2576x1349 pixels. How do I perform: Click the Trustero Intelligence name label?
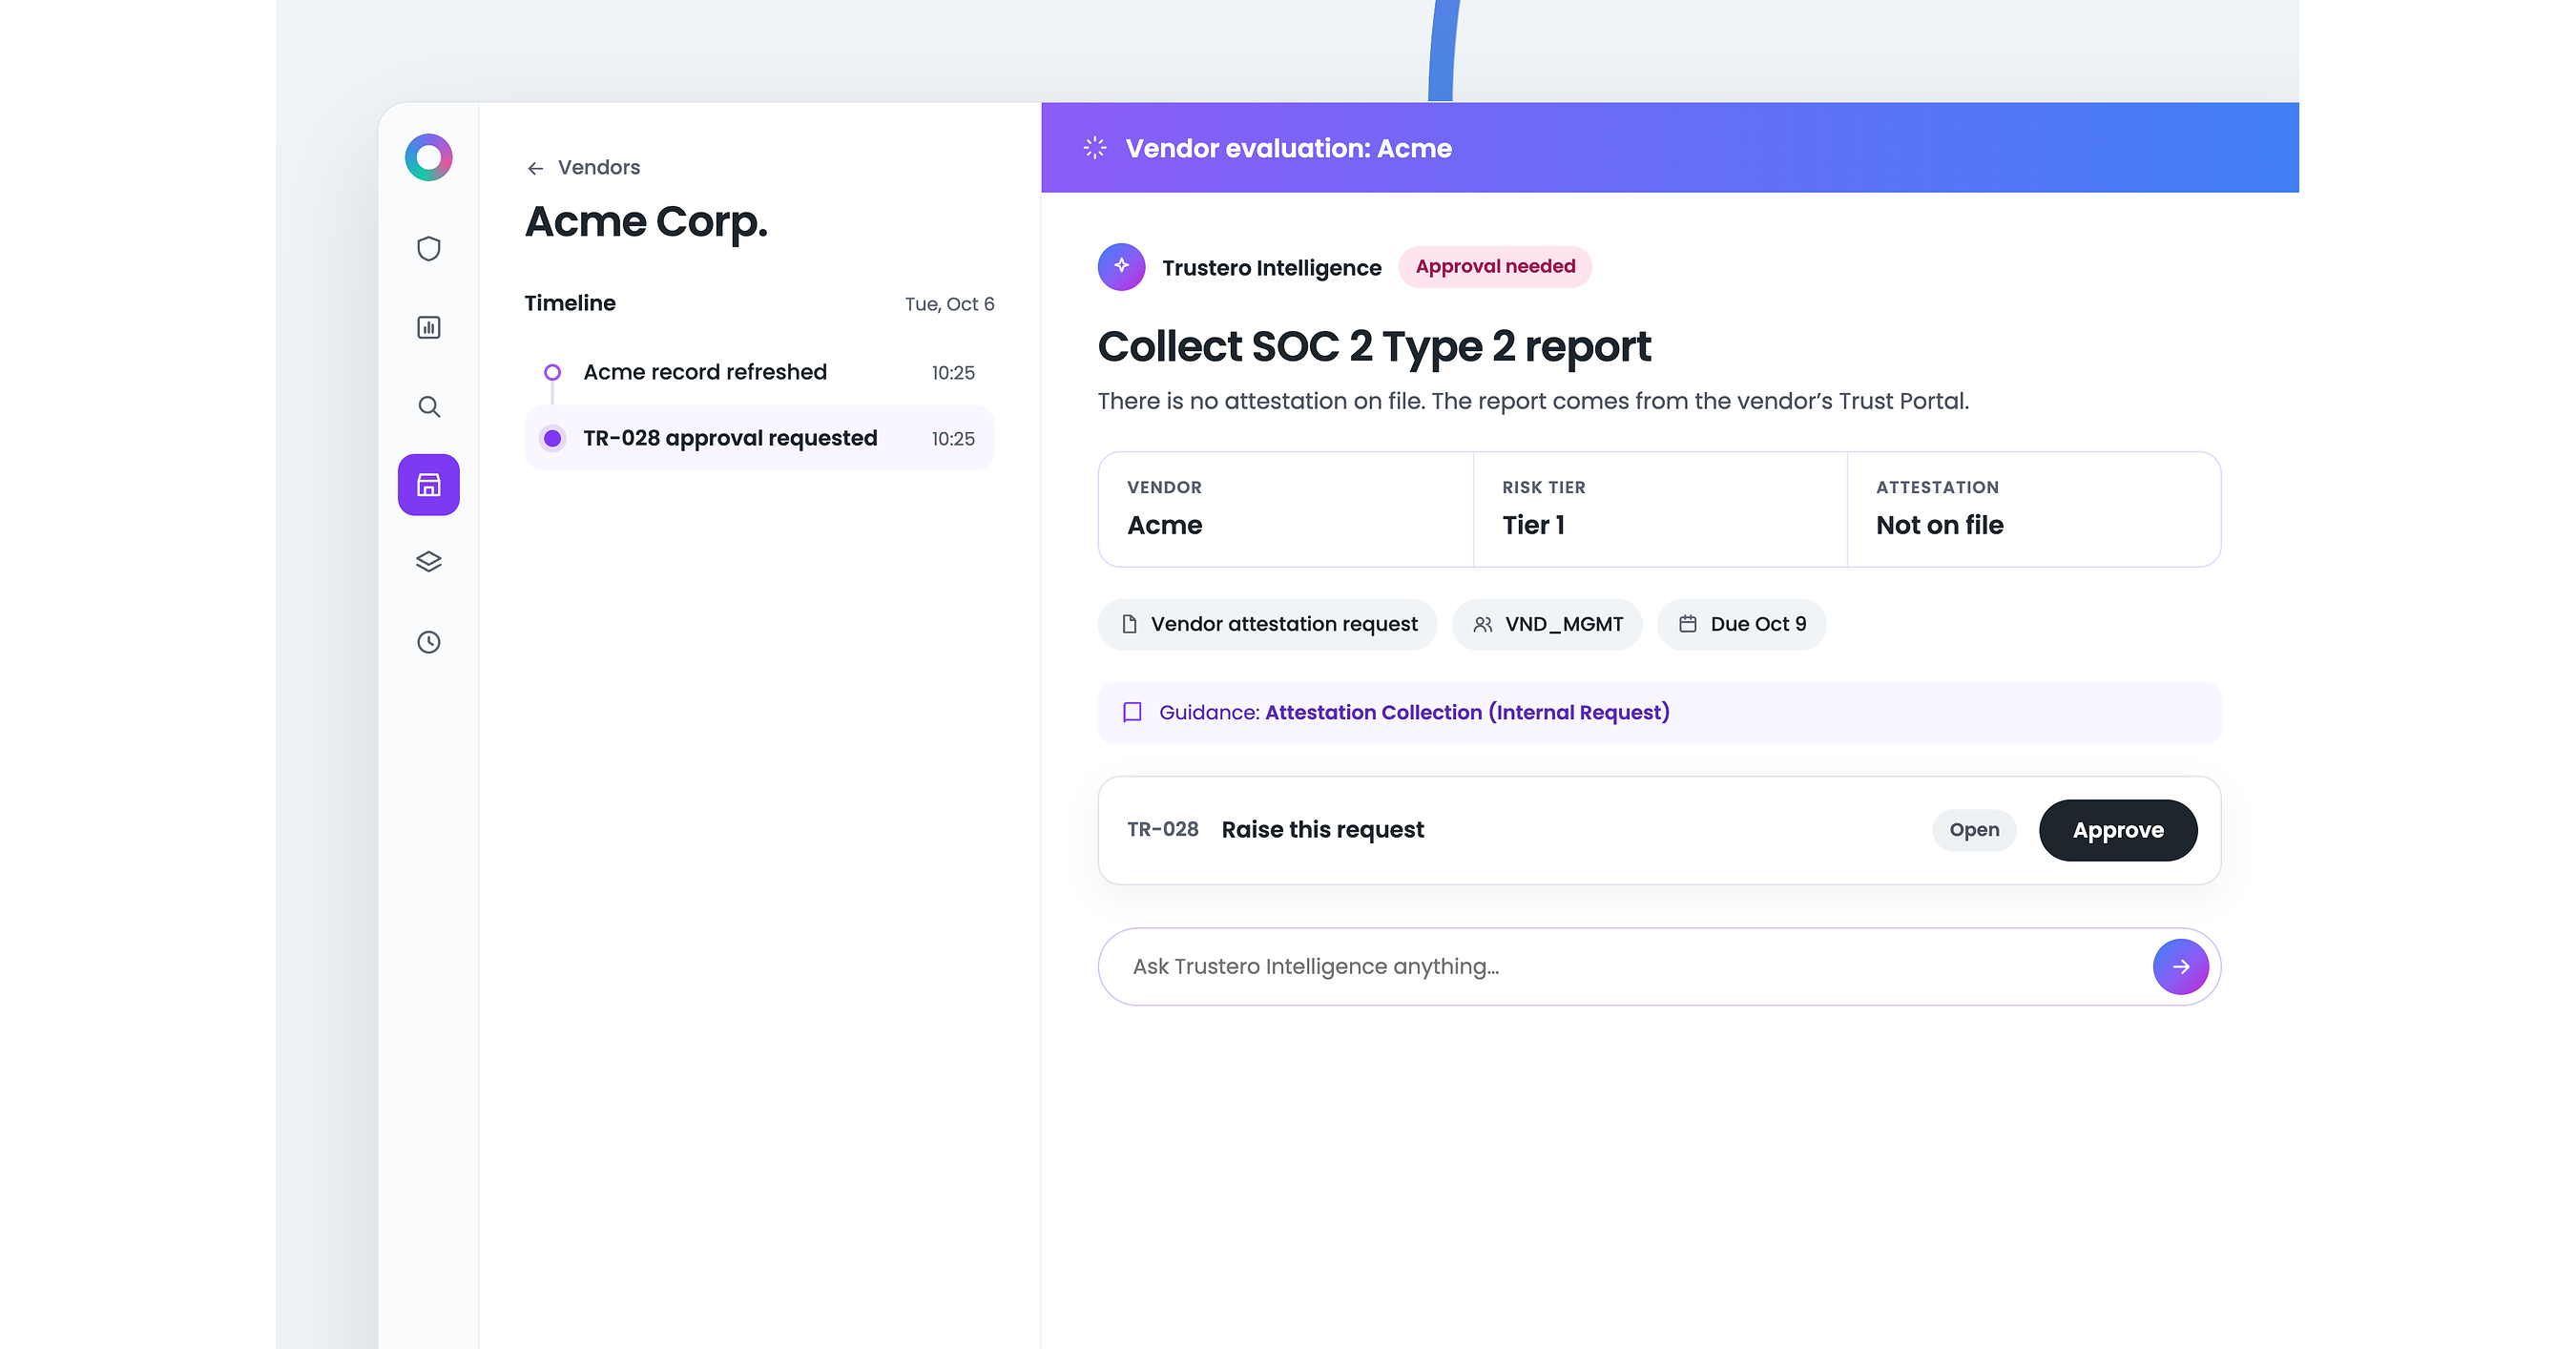[x=1271, y=268]
